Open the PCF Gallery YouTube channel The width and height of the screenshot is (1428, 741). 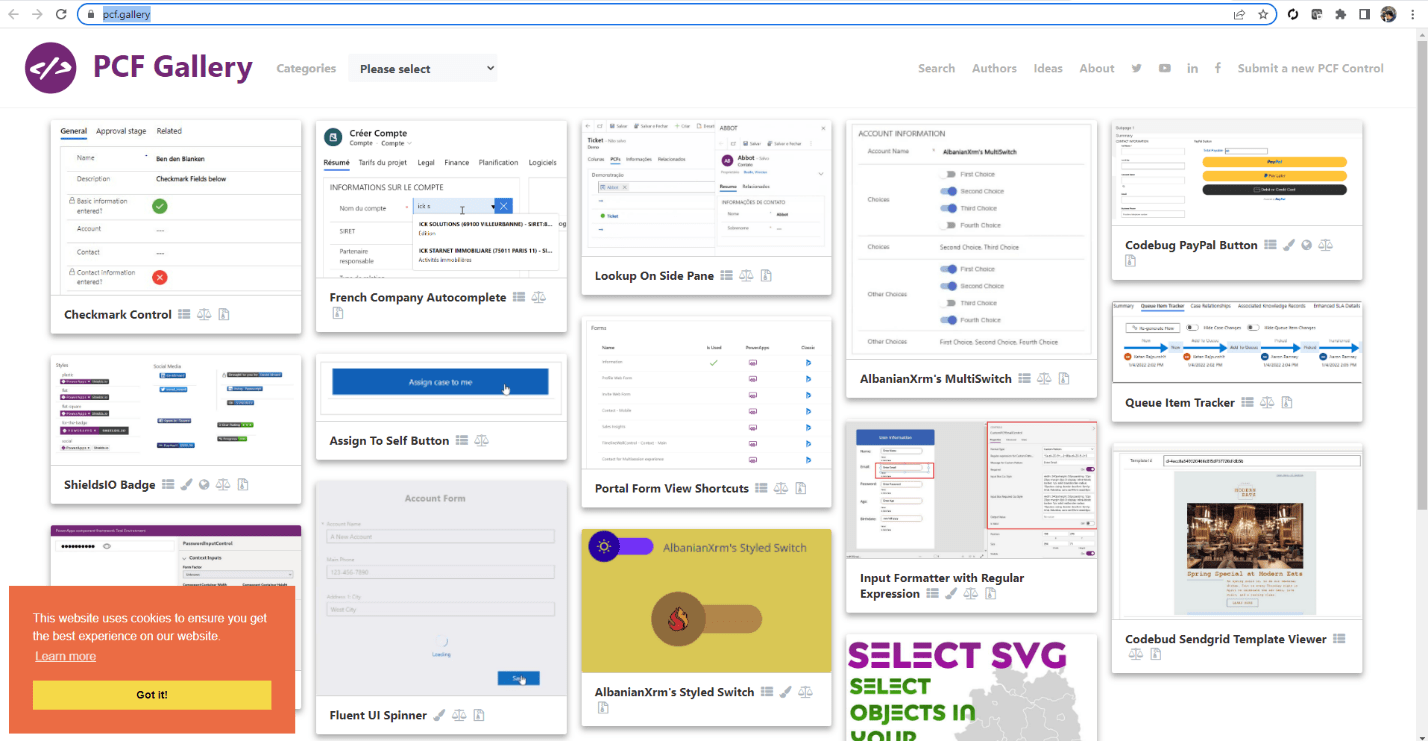pos(1164,68)
